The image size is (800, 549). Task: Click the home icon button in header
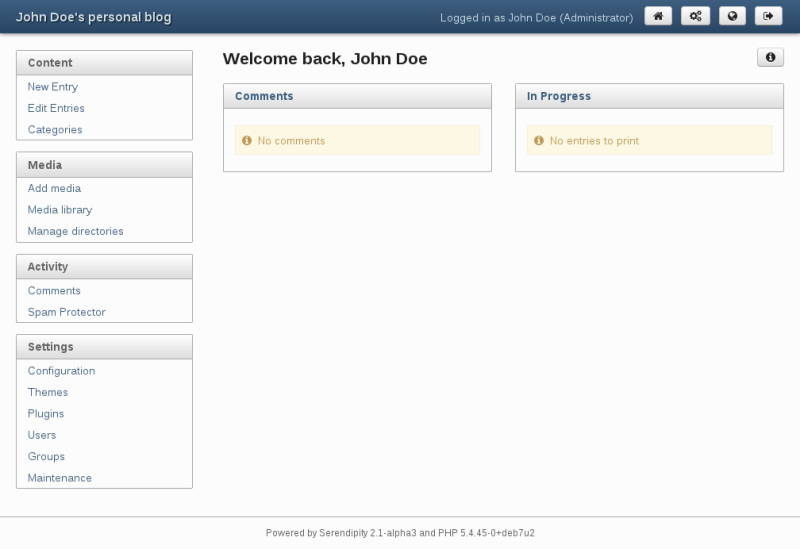click(658, 16)
